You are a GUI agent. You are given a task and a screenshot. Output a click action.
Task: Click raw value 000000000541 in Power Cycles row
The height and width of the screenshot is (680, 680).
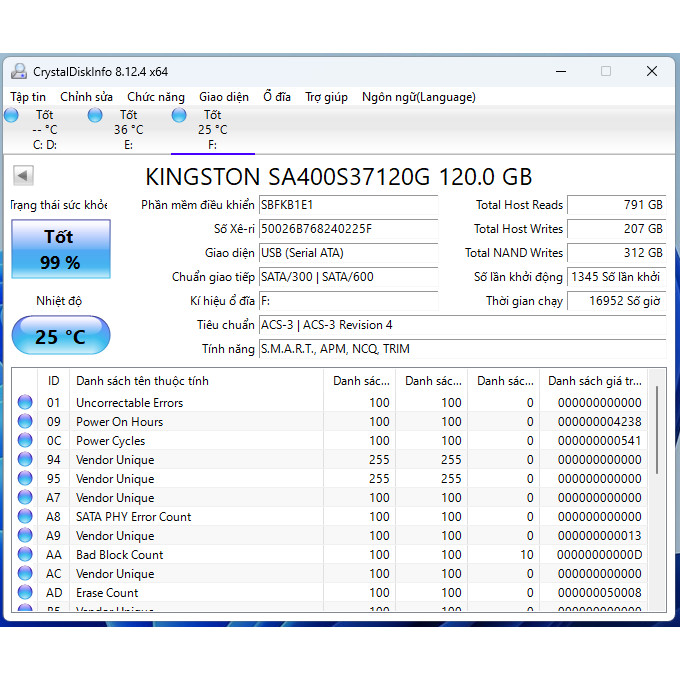point(599,441)
